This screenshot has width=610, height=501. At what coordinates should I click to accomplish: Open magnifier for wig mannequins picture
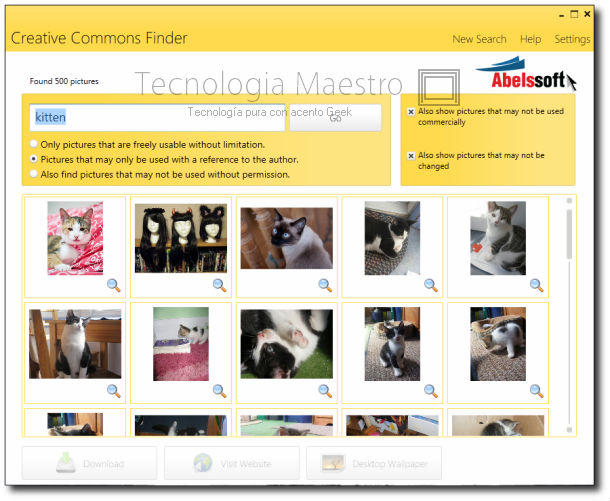point(219,285)
